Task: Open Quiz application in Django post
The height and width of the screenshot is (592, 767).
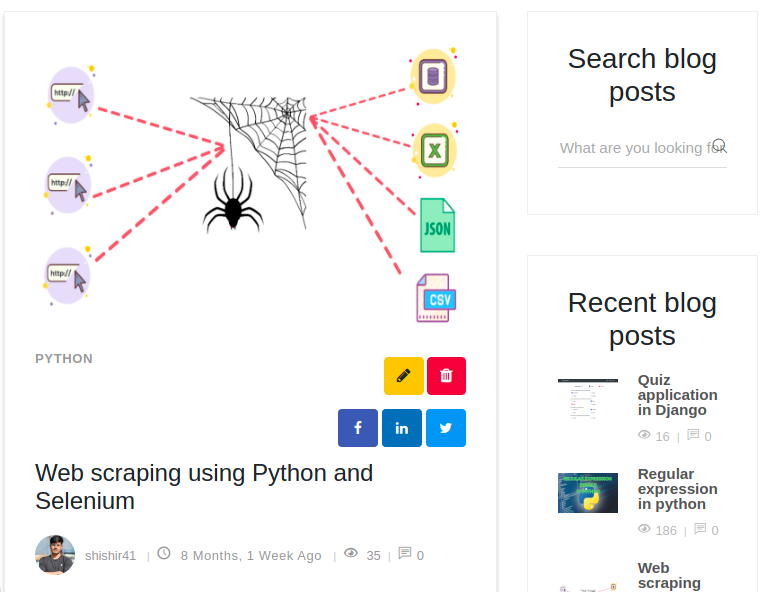Action: [x=677, y=395]
